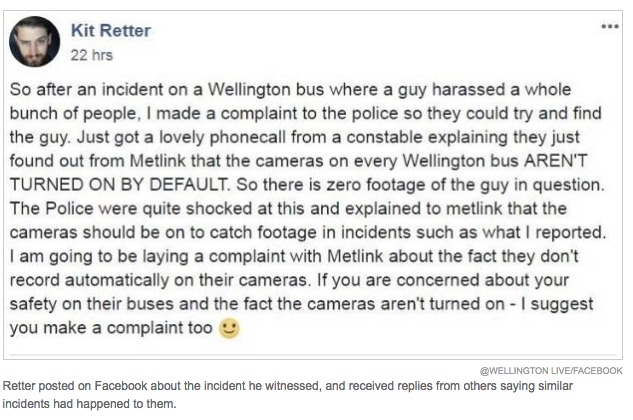Open the post options three-dot menu
Image resolution: width=633 pixels, height=420 pixels.
pyautogui.click(x=610, y=26)
